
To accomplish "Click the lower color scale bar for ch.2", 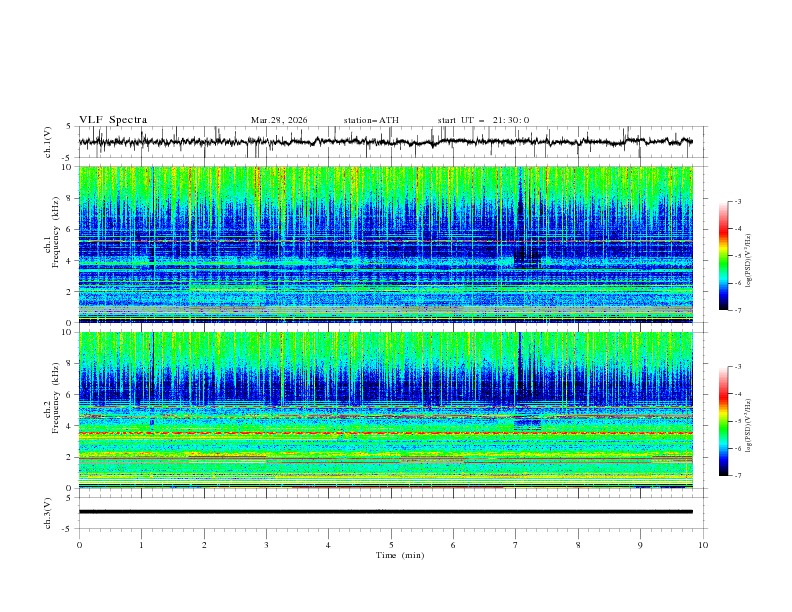I will tap(723, 421).
